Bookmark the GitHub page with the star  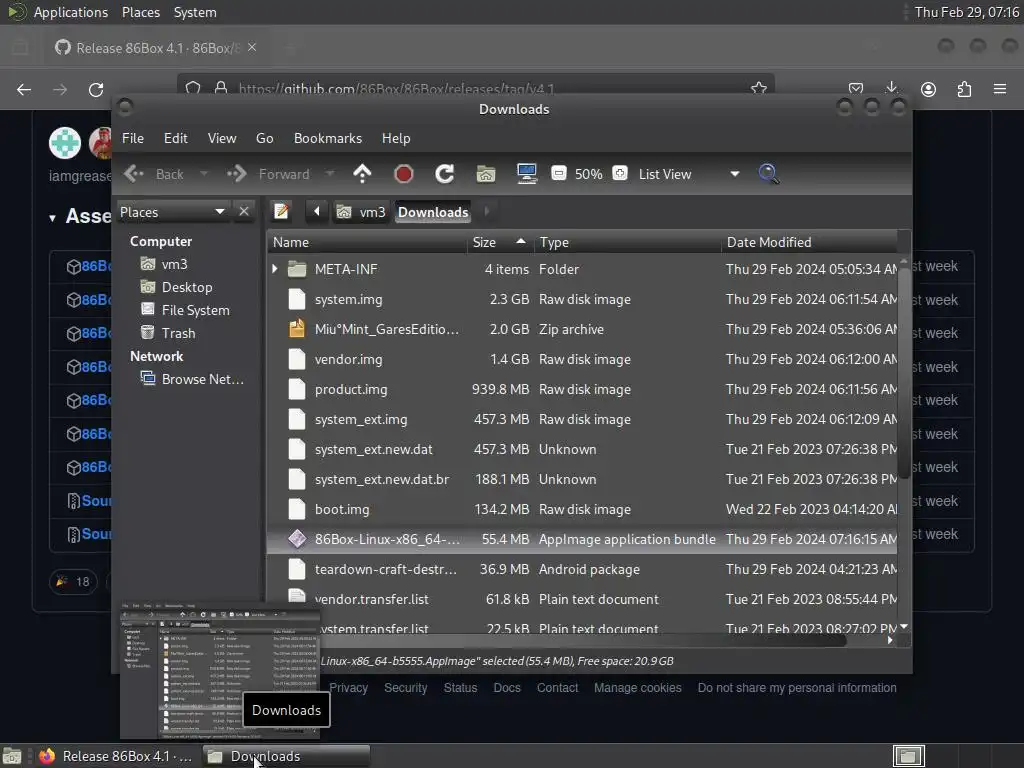(x=758, y=89)
